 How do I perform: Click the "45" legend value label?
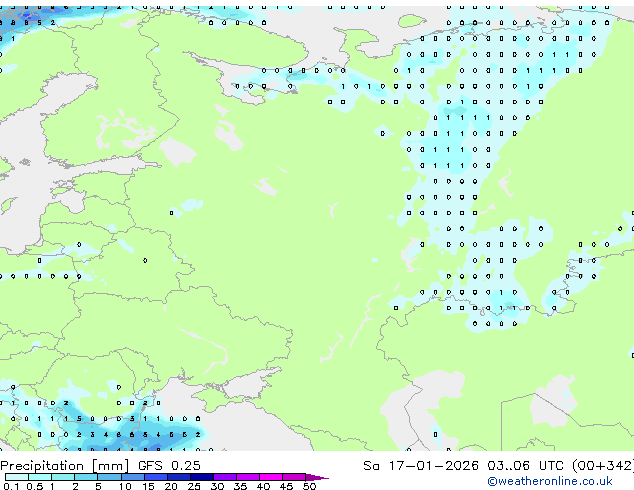click(x=286, y=486)
